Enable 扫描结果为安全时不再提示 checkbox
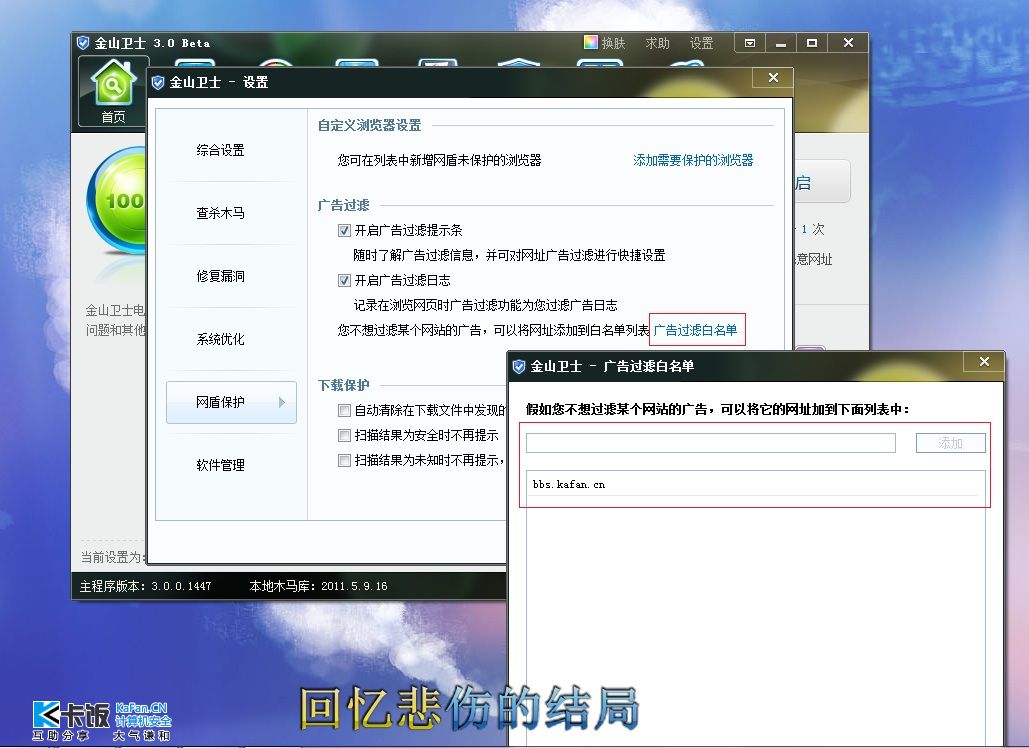 click(x=344, y=435)
